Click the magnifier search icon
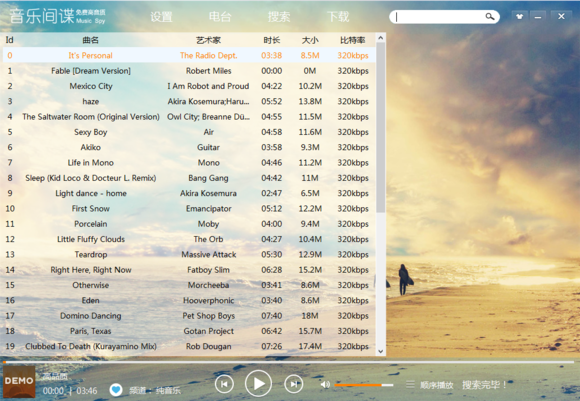 coord(489,16)
